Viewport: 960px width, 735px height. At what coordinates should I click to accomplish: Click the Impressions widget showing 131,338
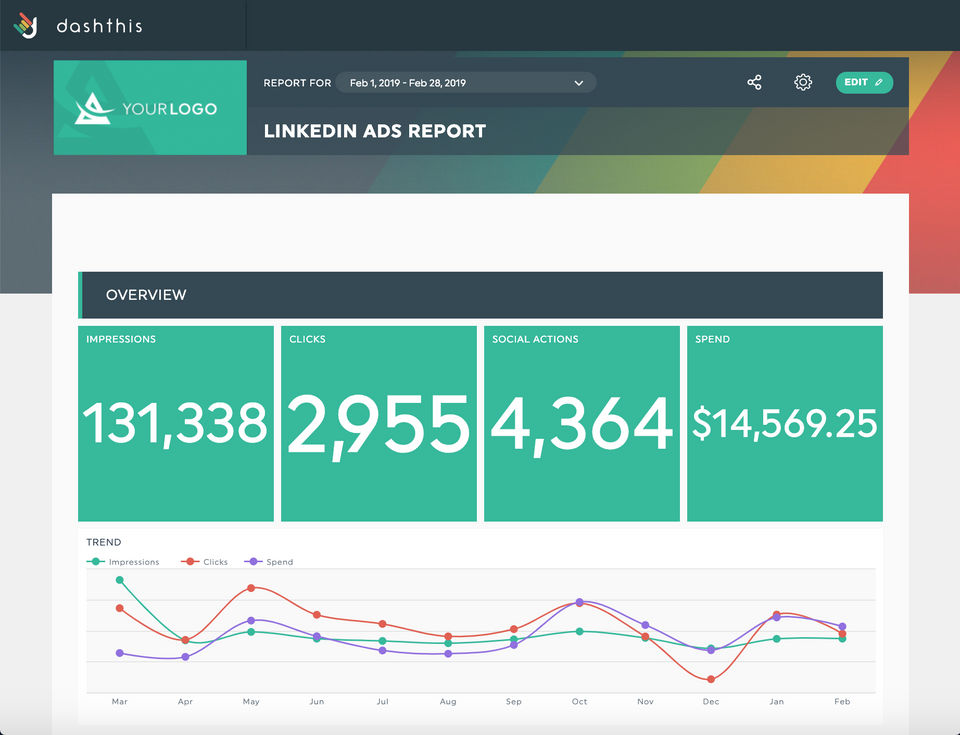(176, 423)
